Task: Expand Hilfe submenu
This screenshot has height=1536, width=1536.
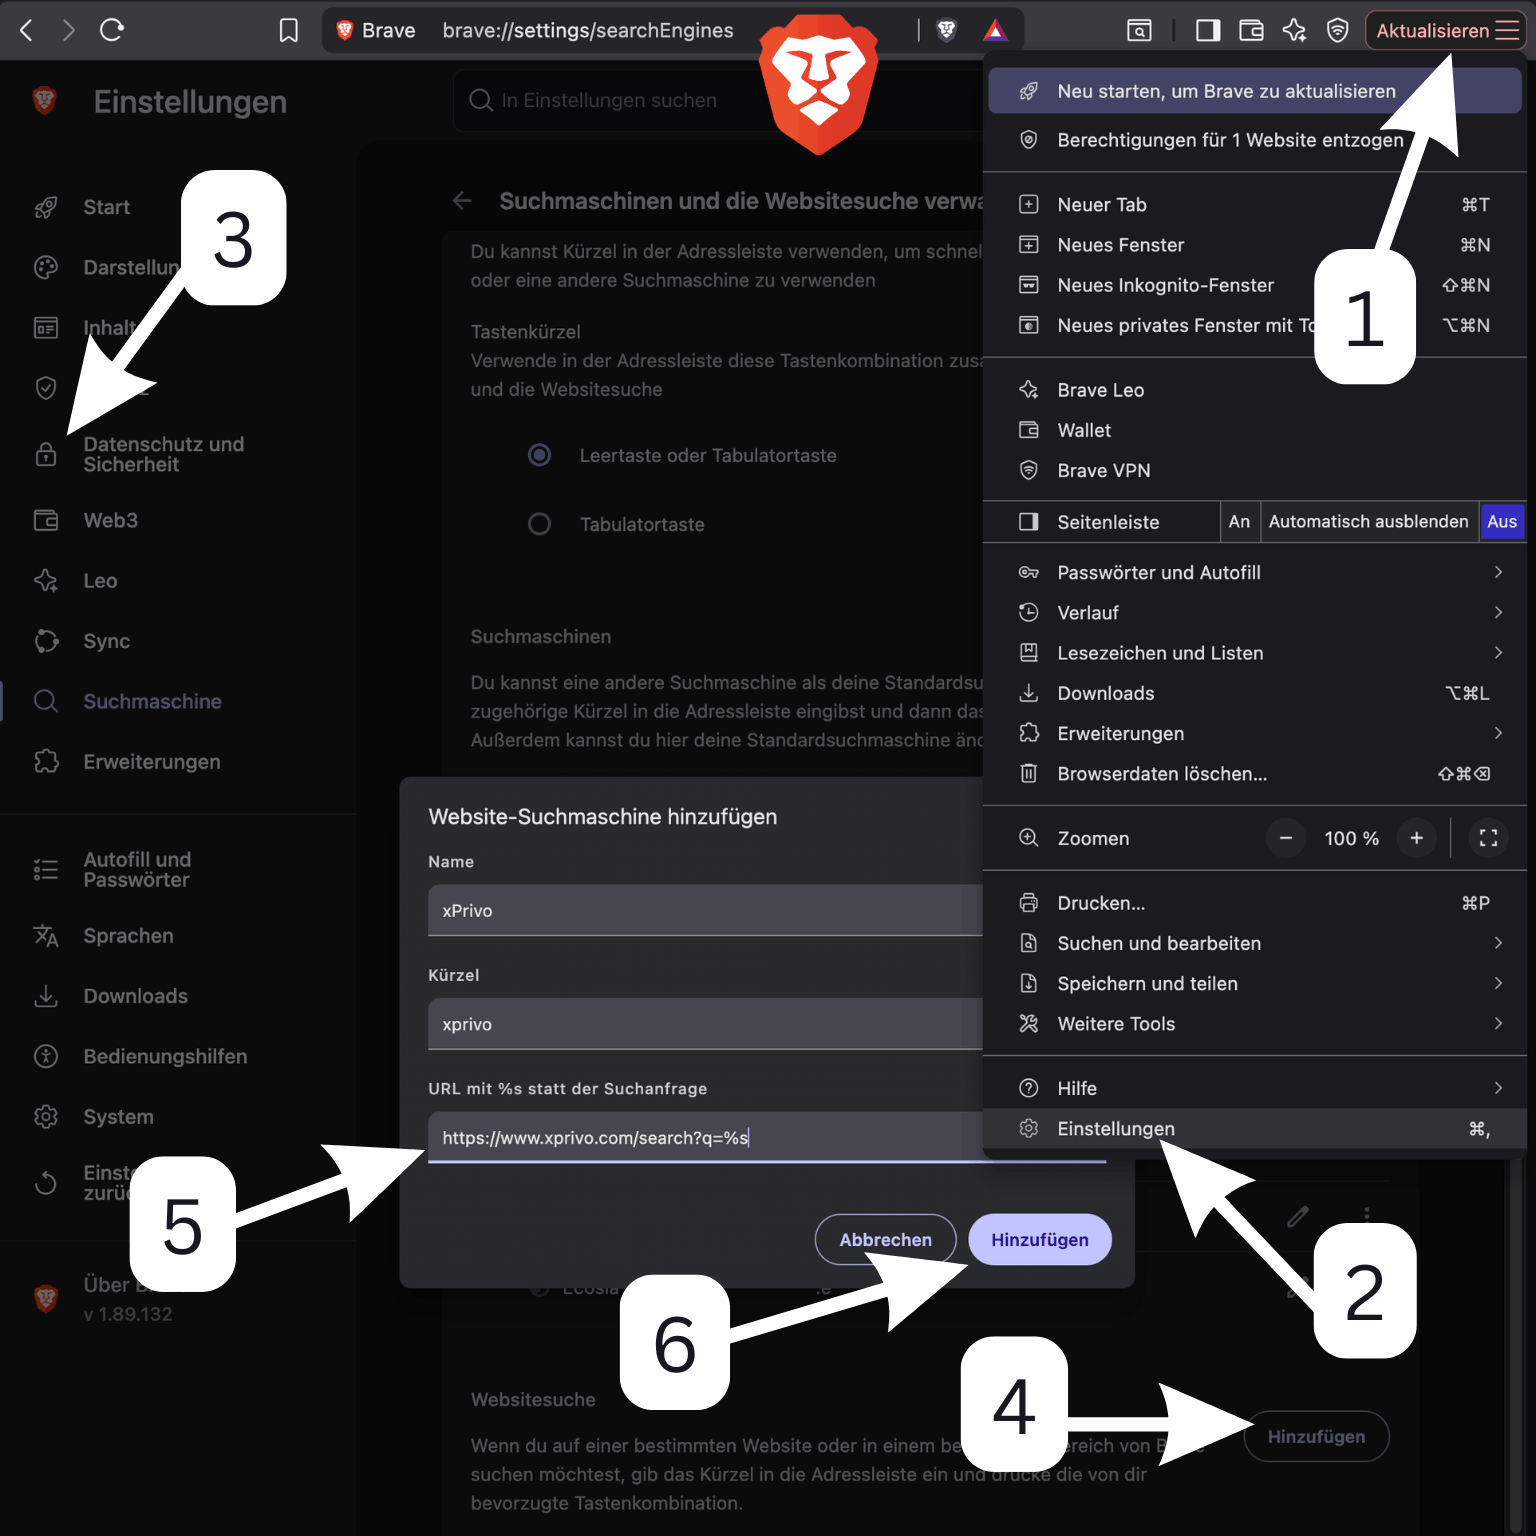Action: coord(1255,1088)
